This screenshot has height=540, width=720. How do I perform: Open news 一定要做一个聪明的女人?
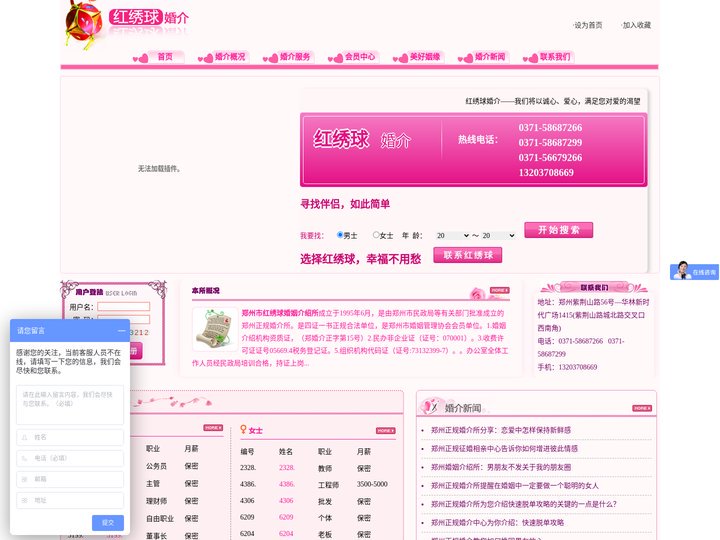tap(515, 485)
